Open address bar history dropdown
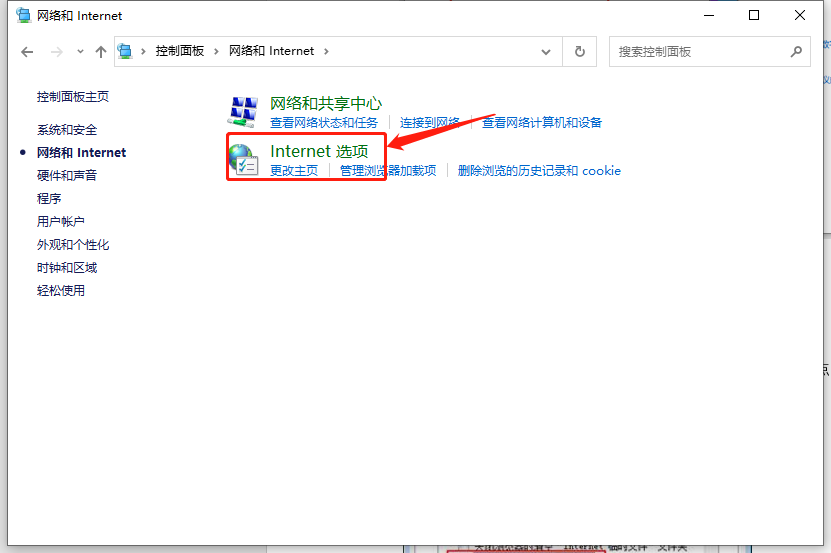This screenshot has width=831, height=553. [546, 51]
